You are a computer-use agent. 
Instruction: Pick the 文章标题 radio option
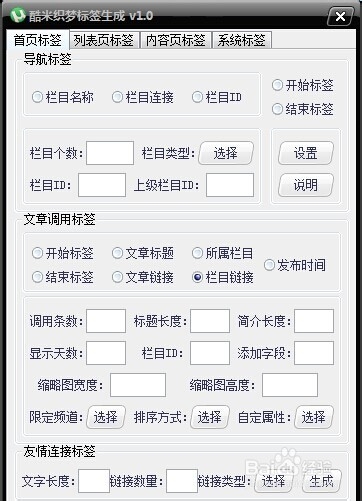pos(143,253)
